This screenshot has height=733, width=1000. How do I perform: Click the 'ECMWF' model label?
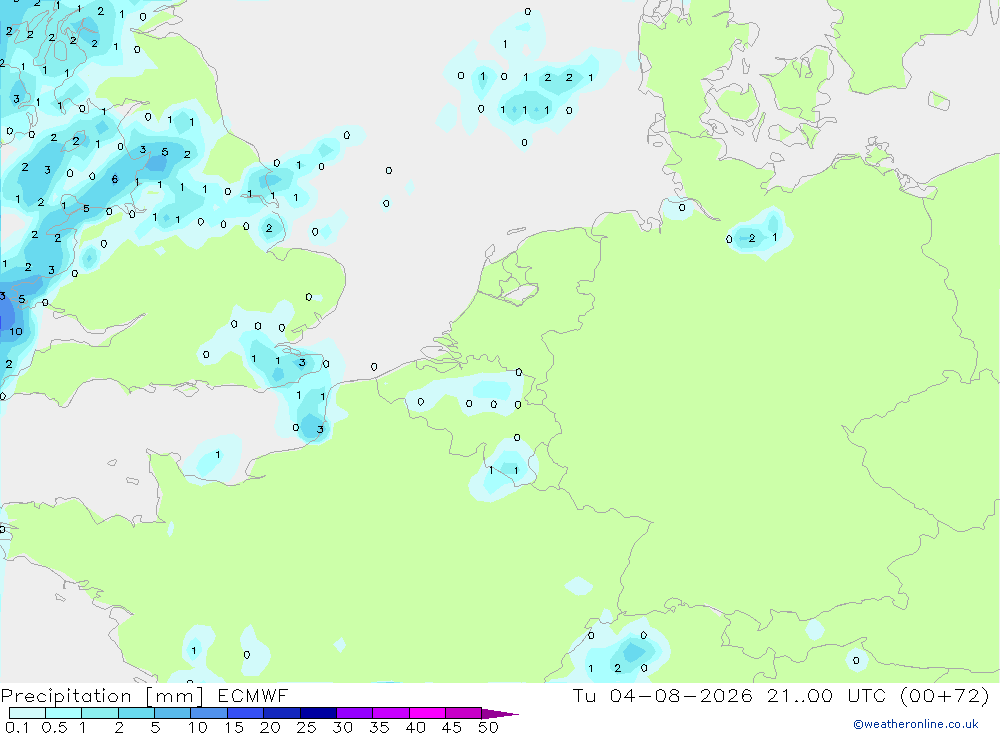253,695
